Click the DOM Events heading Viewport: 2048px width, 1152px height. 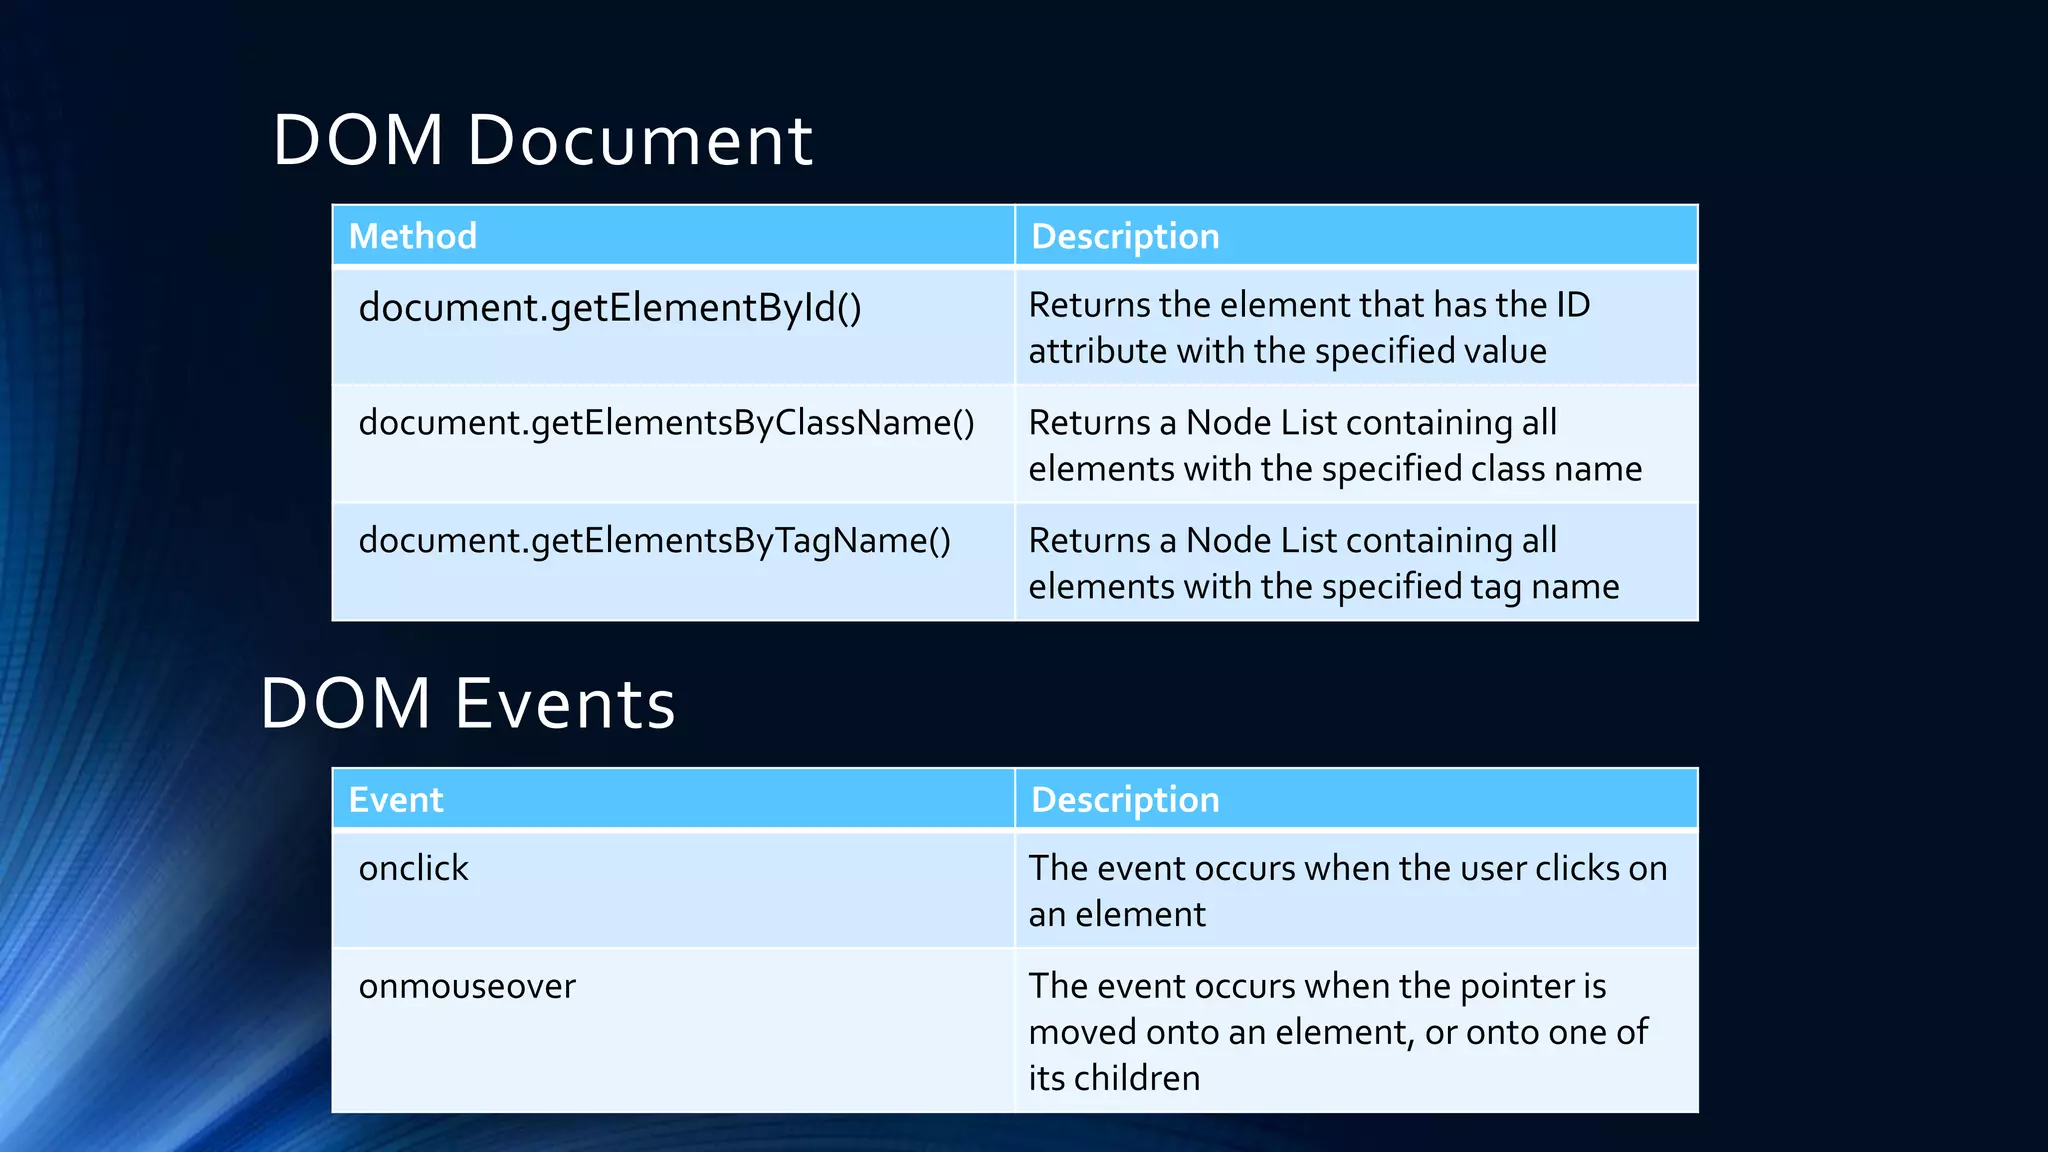[x=468, y=703]
